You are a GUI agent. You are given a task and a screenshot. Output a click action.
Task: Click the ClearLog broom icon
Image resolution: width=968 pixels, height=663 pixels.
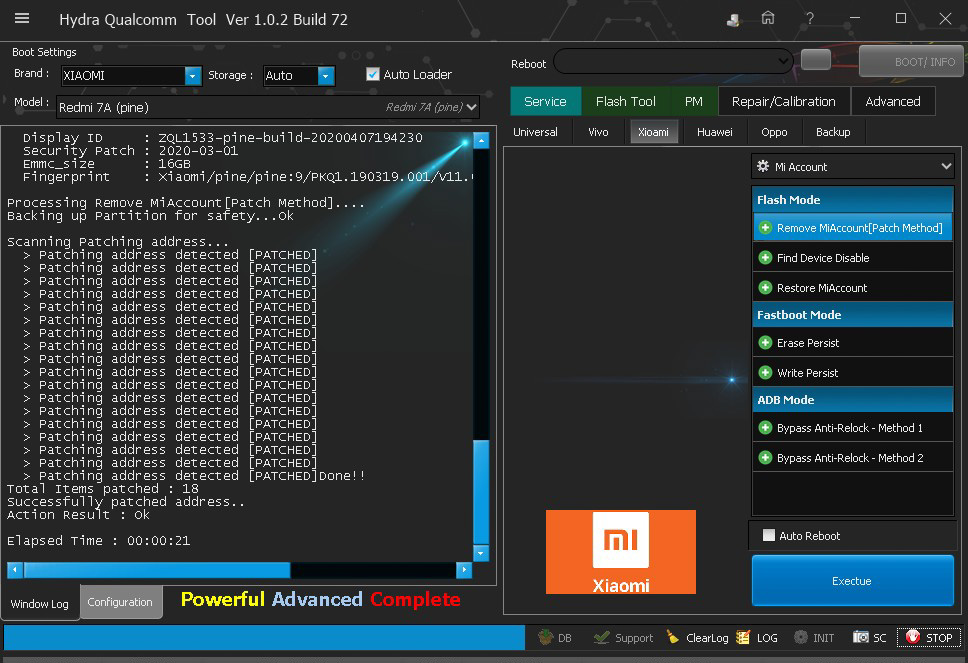673,638
